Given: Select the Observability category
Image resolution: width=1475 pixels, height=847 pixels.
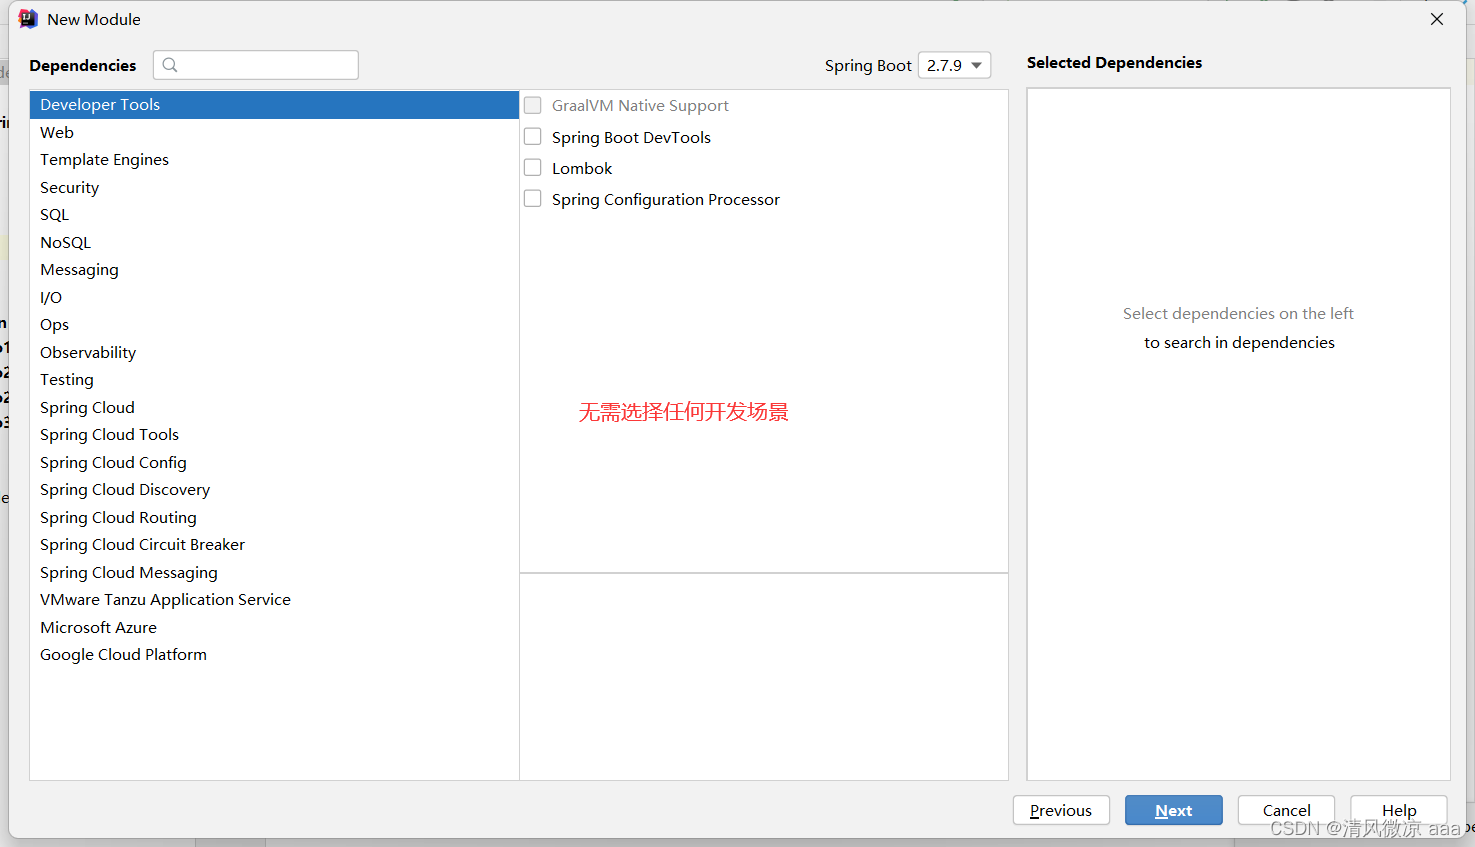Looking at the screenshot, I should [x=274, y=352].
